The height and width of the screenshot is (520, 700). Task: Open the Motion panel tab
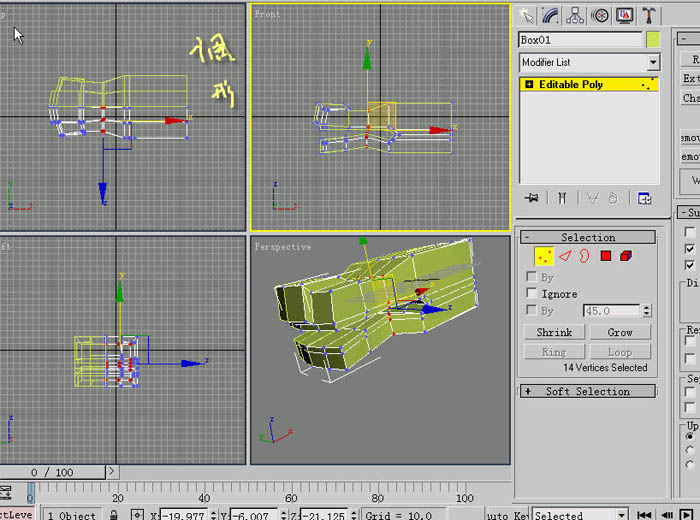coord(600,16)
